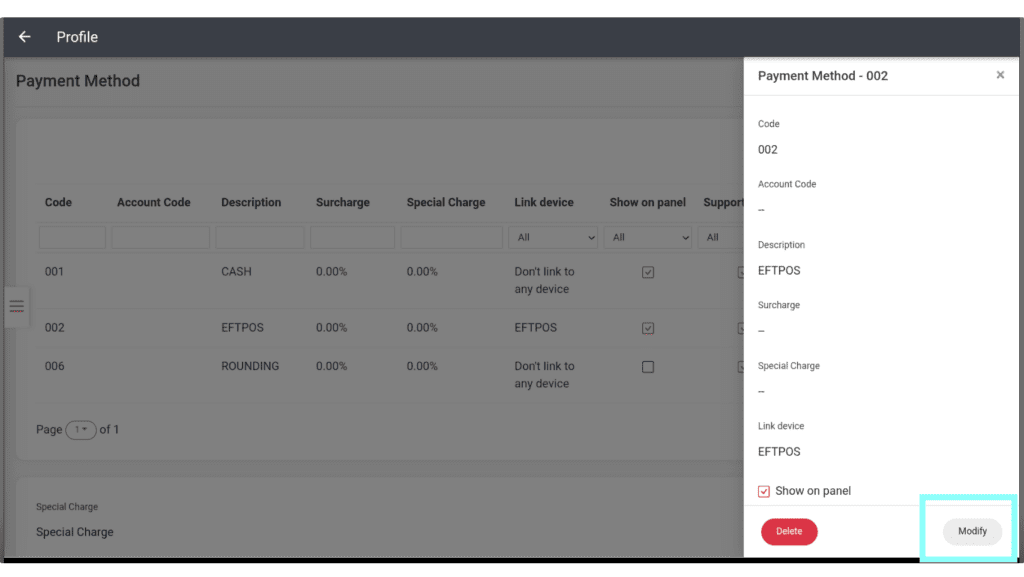1024x577 pixels.
Task: Click the Description filter text box
Action: [x=259, y=237]
